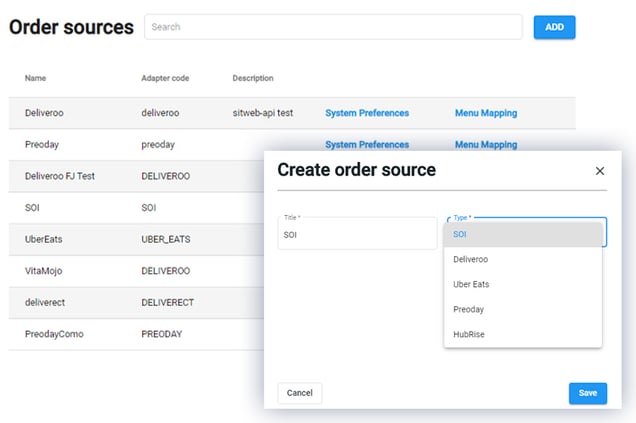The image size is (636, 423).
Task: Click the lowercase deliveroo adapter code
Action: [160, 113]
